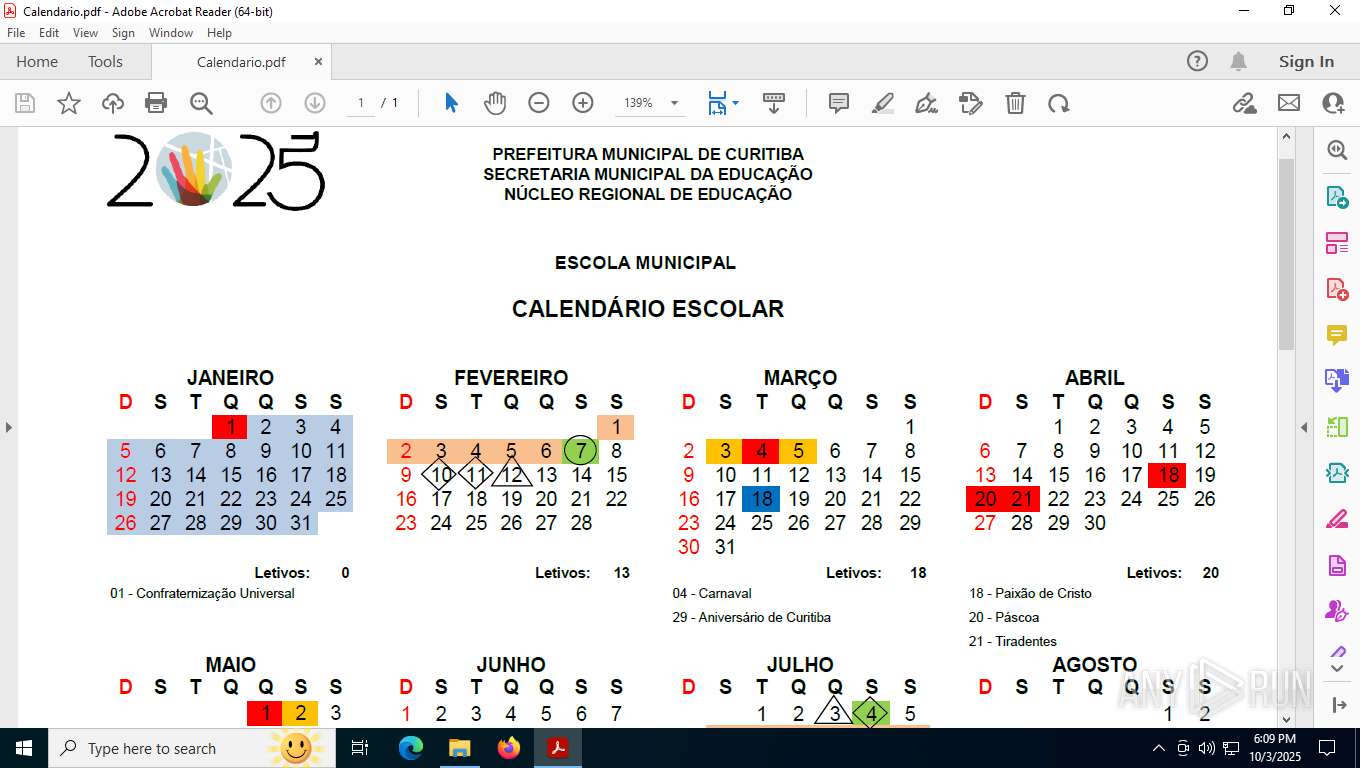
Task: Open Comment tool in sidebar
Action: coord(1337,334)
